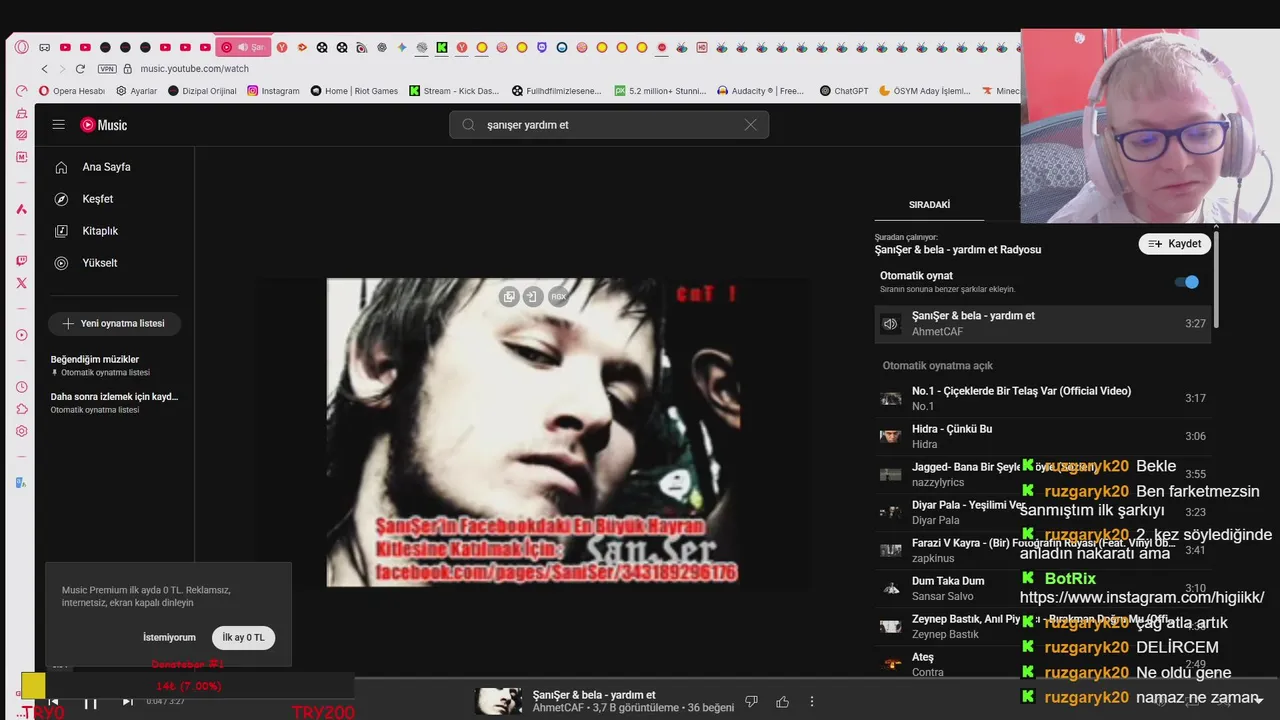Click the YouTube Music logo
Screen dimensions: 1280x720
pyautogui.click(x=104, y=125)
